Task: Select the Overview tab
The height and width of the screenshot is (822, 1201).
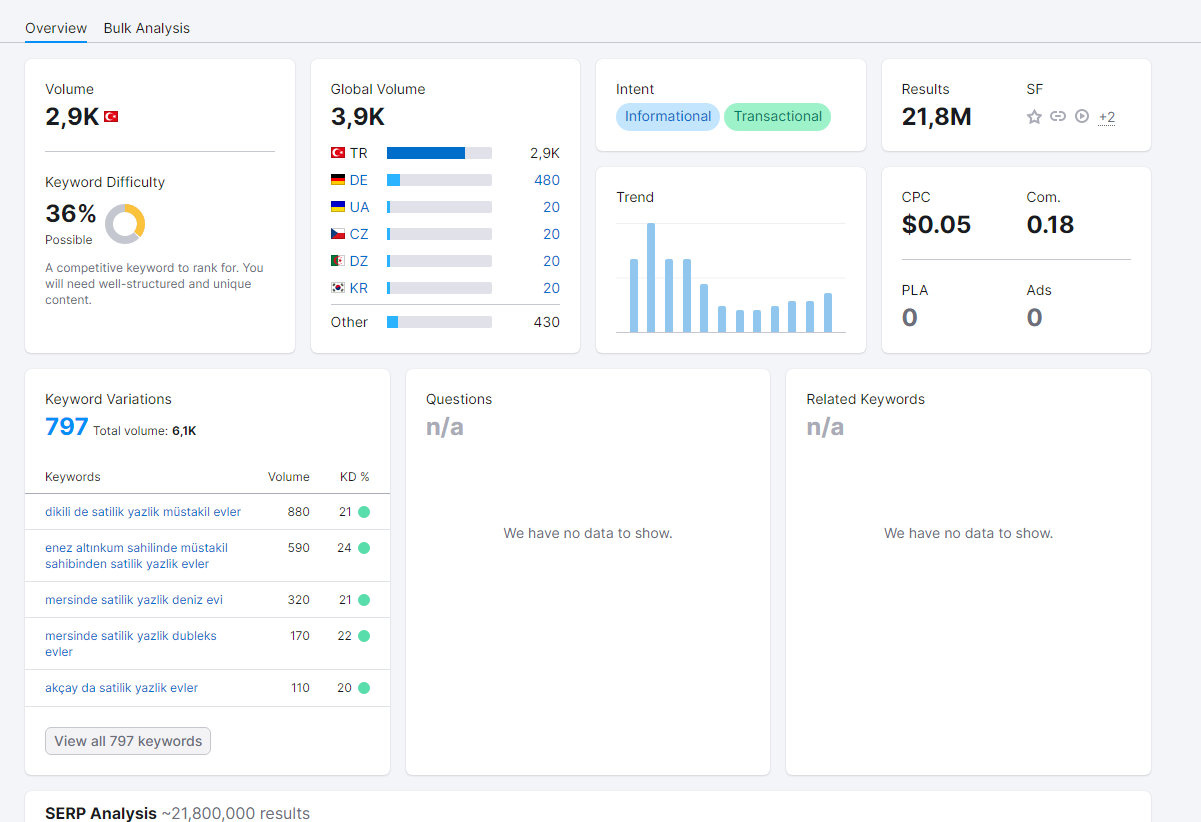Action: [x=56, y=28]
